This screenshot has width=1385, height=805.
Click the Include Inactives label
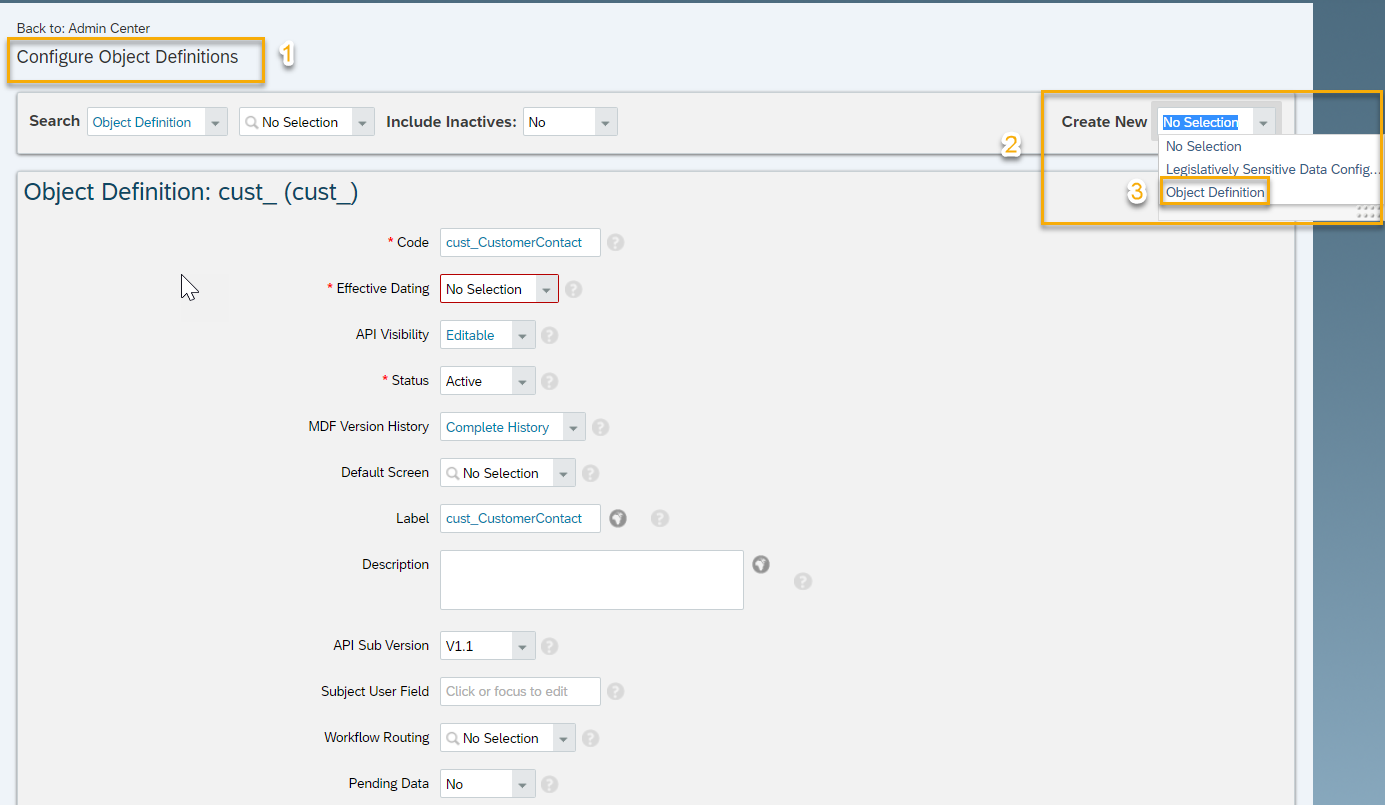451,122
